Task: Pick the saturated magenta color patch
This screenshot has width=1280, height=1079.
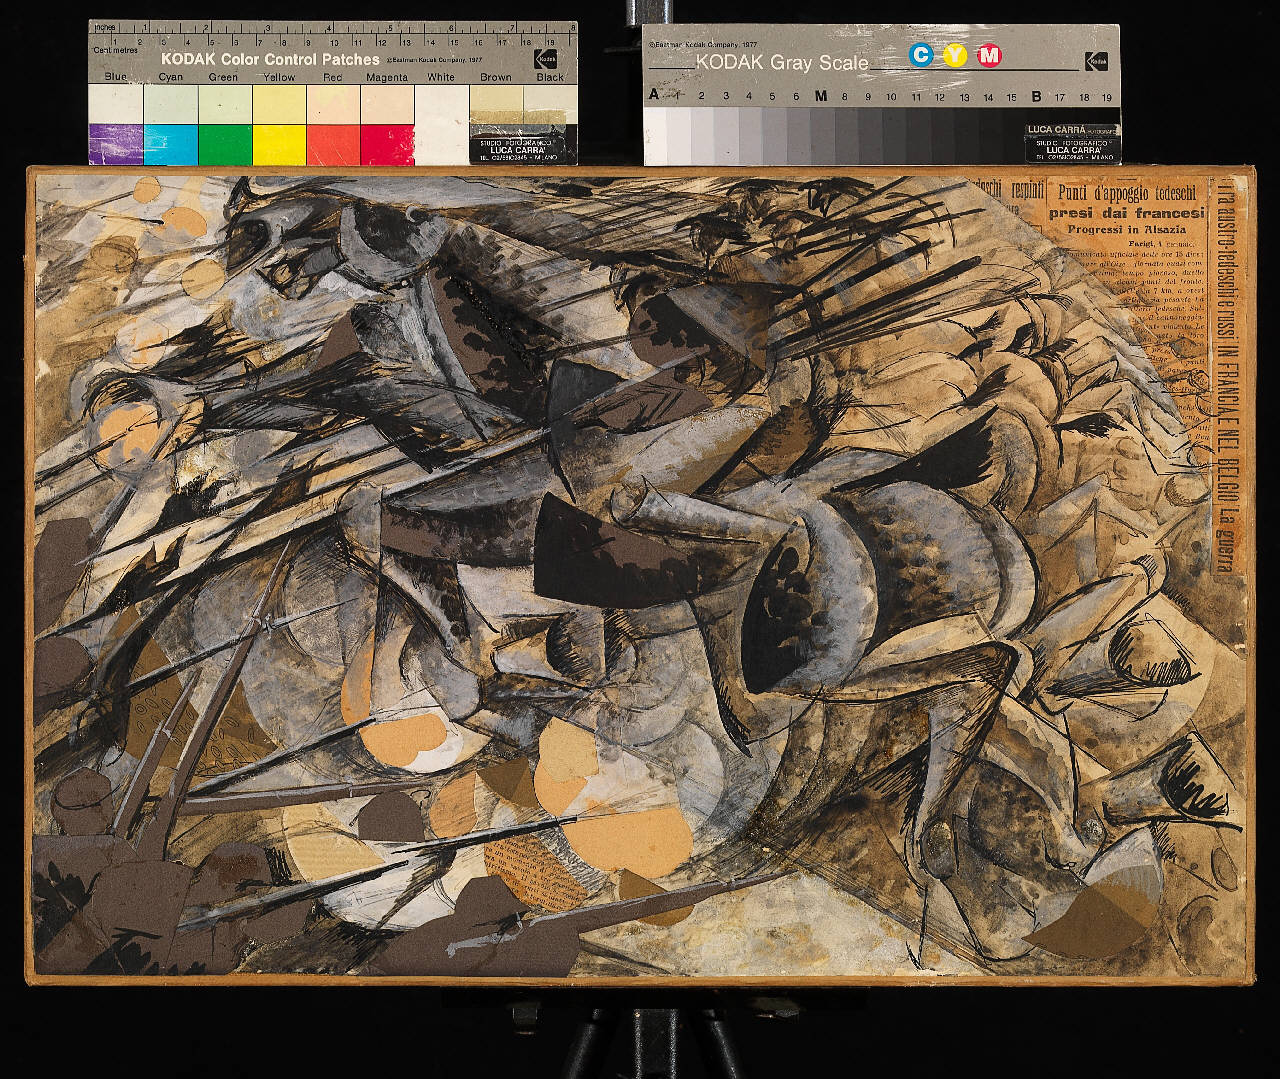Action: (x=387, y=144)
